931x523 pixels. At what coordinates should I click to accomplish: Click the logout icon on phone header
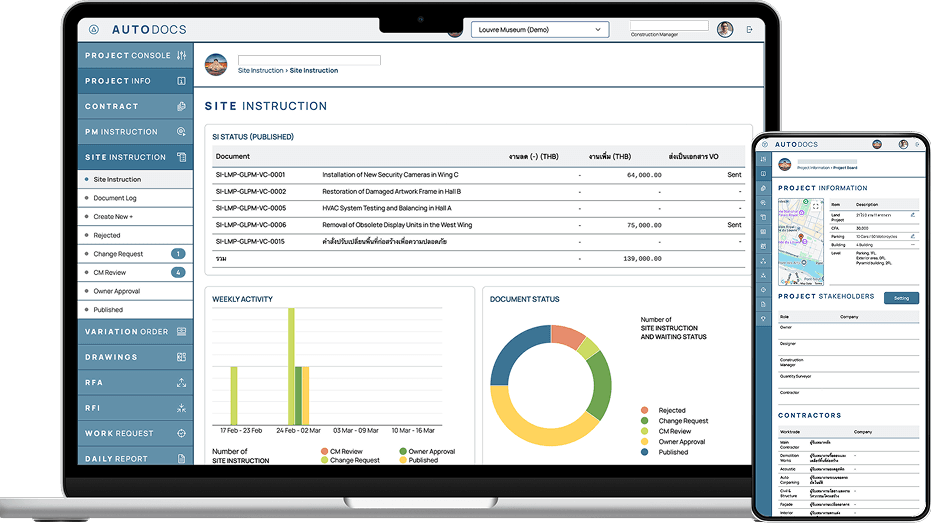coord(917,144)
